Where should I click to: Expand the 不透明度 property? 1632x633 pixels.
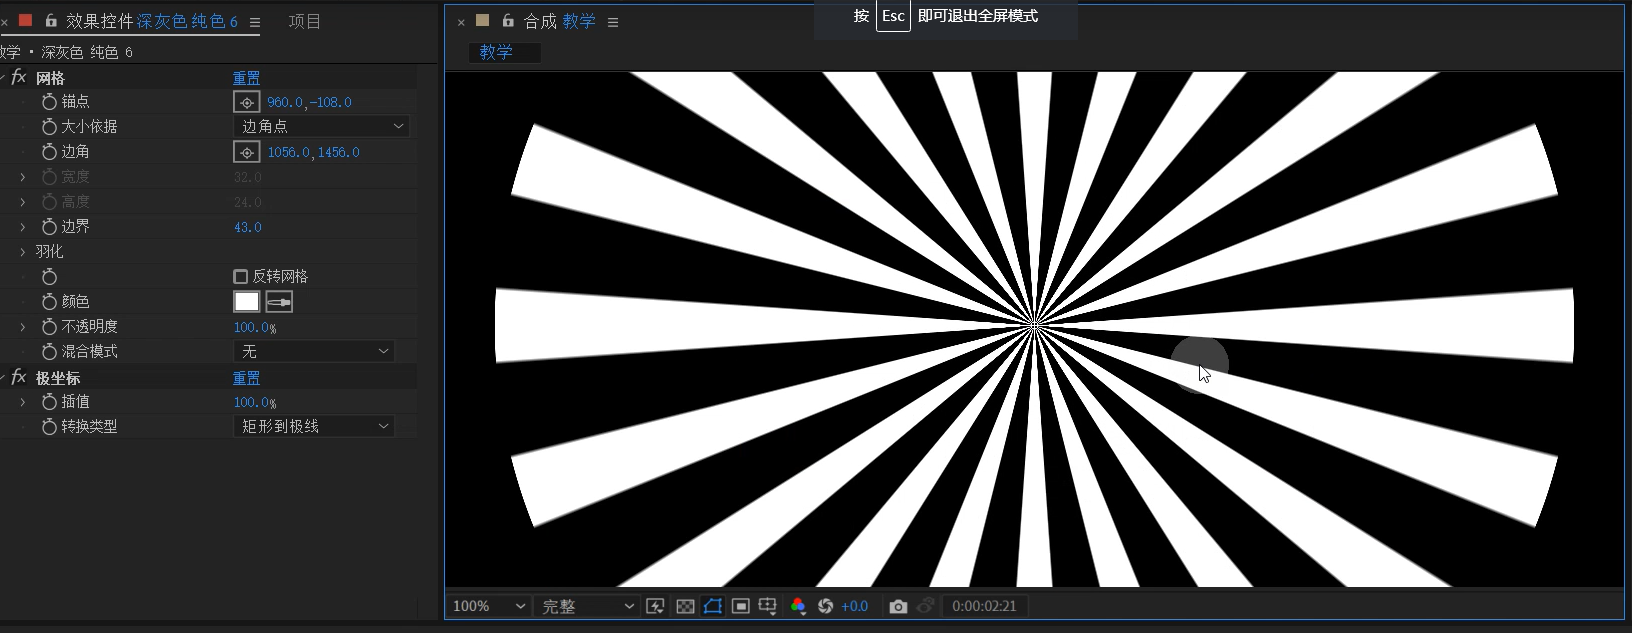coord(23,327)
